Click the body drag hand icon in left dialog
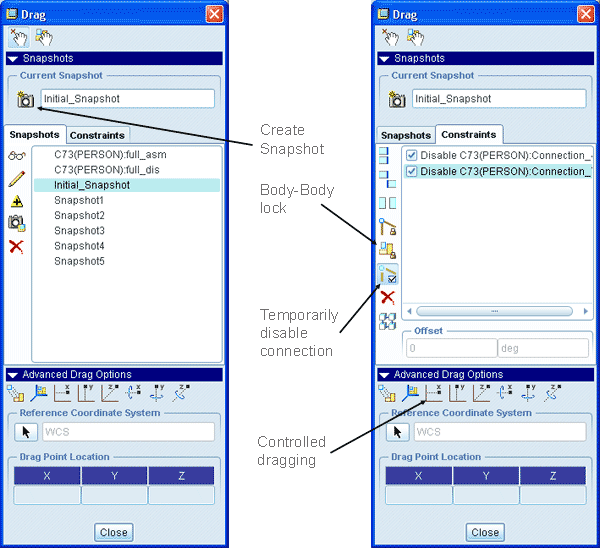The width and height of the screenshot is (600, 548). pyautogui.click(x=41, y=36)
